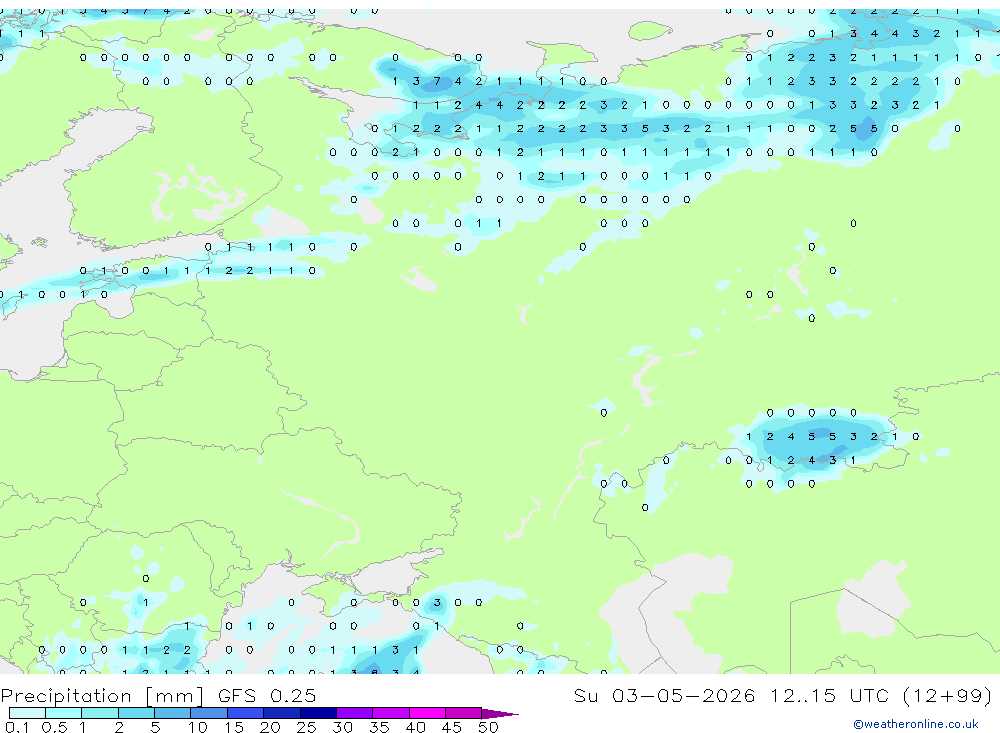This screenshot has height=733, width=1000.
Task: Select the legend swatch between 0.5 and 1
Action: coord(64,713)
